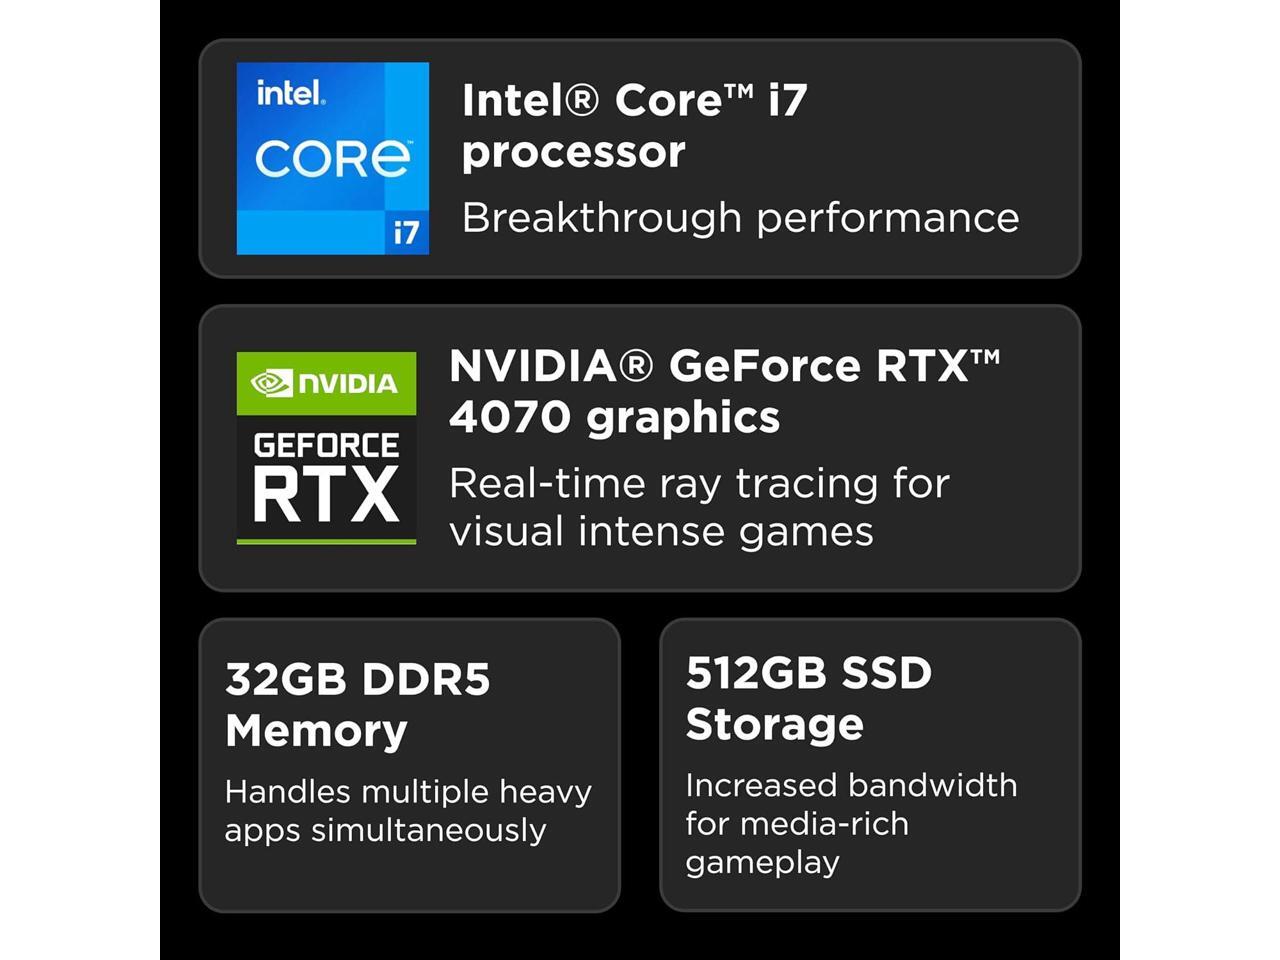The image size is (1280, 960).
Task: Click the "Increased bandwidth for media-rich gameplay" text
Action: tap(851, 823)
